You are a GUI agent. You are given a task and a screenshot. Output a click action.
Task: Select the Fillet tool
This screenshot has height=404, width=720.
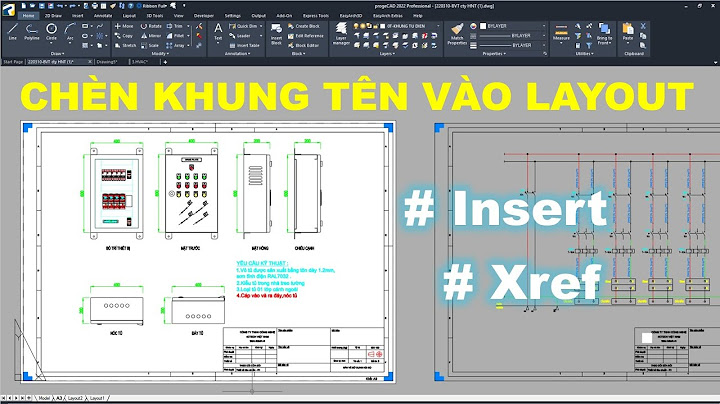[x=175, y=36]
